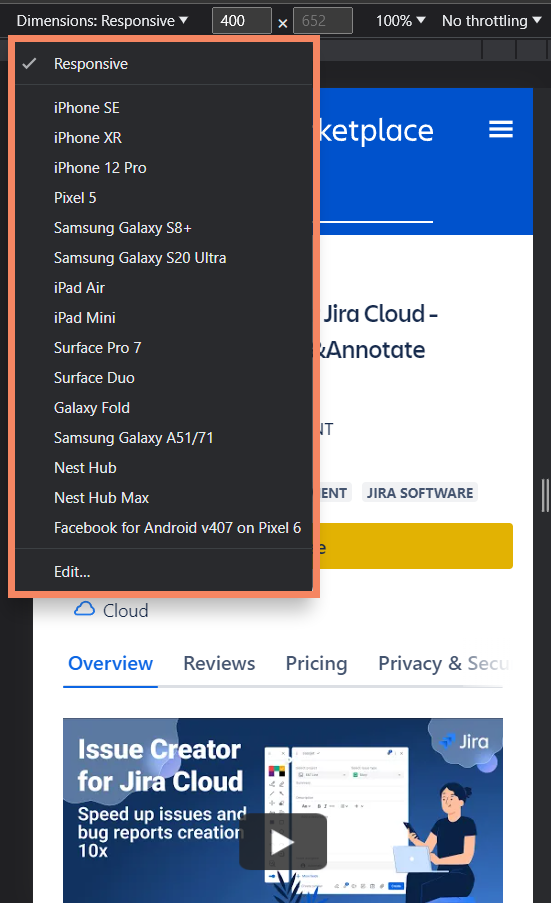Switch to the Reviews tab

point(219,663)
